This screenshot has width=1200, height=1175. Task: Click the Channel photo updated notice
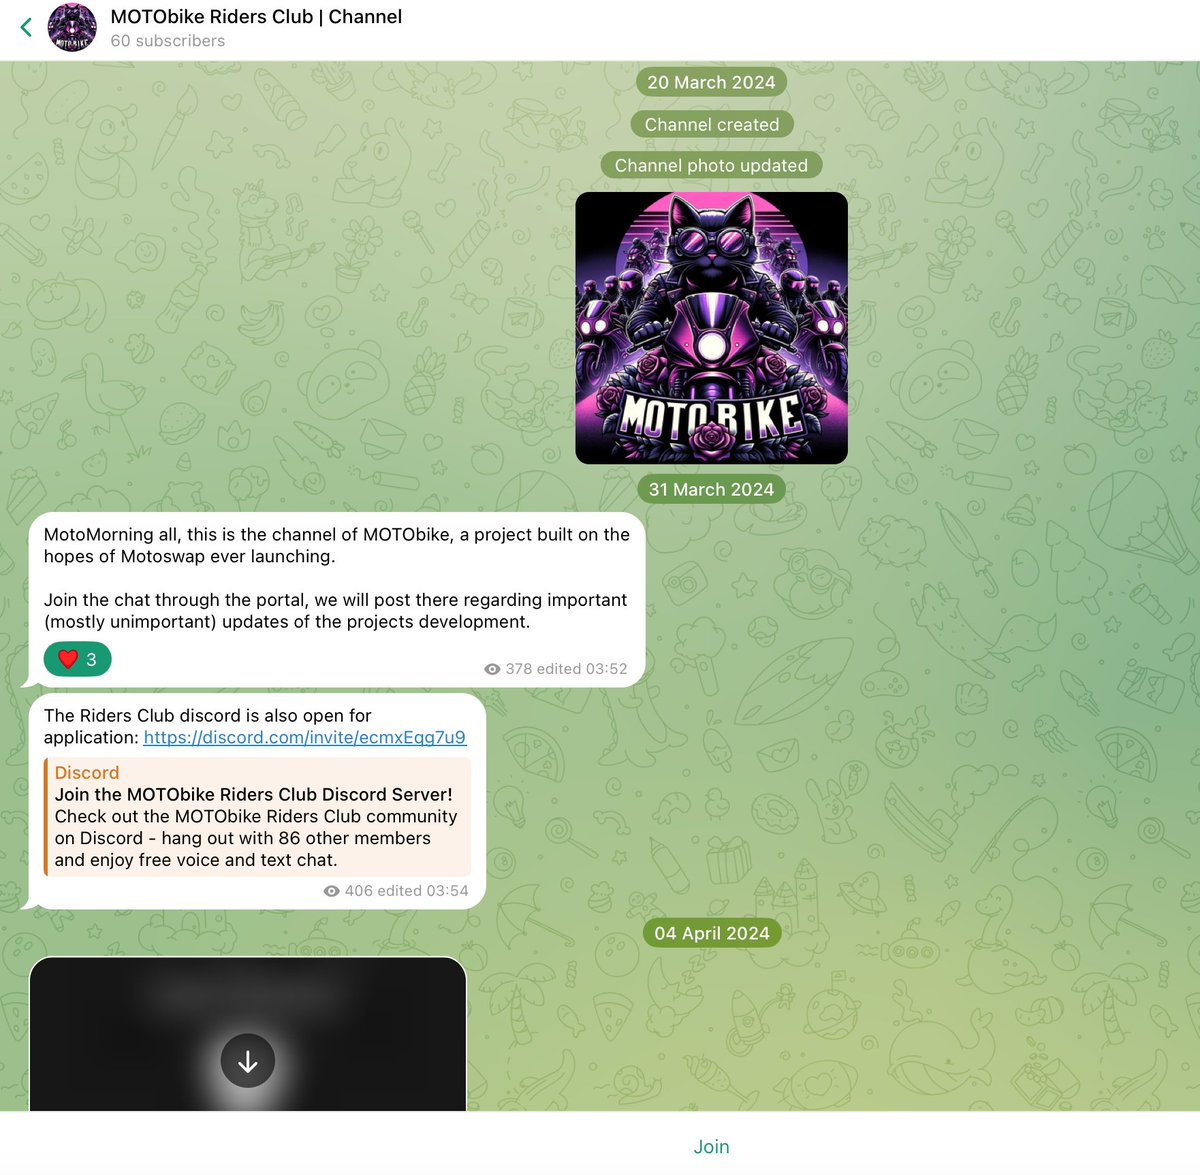click(x=711, y=165)
